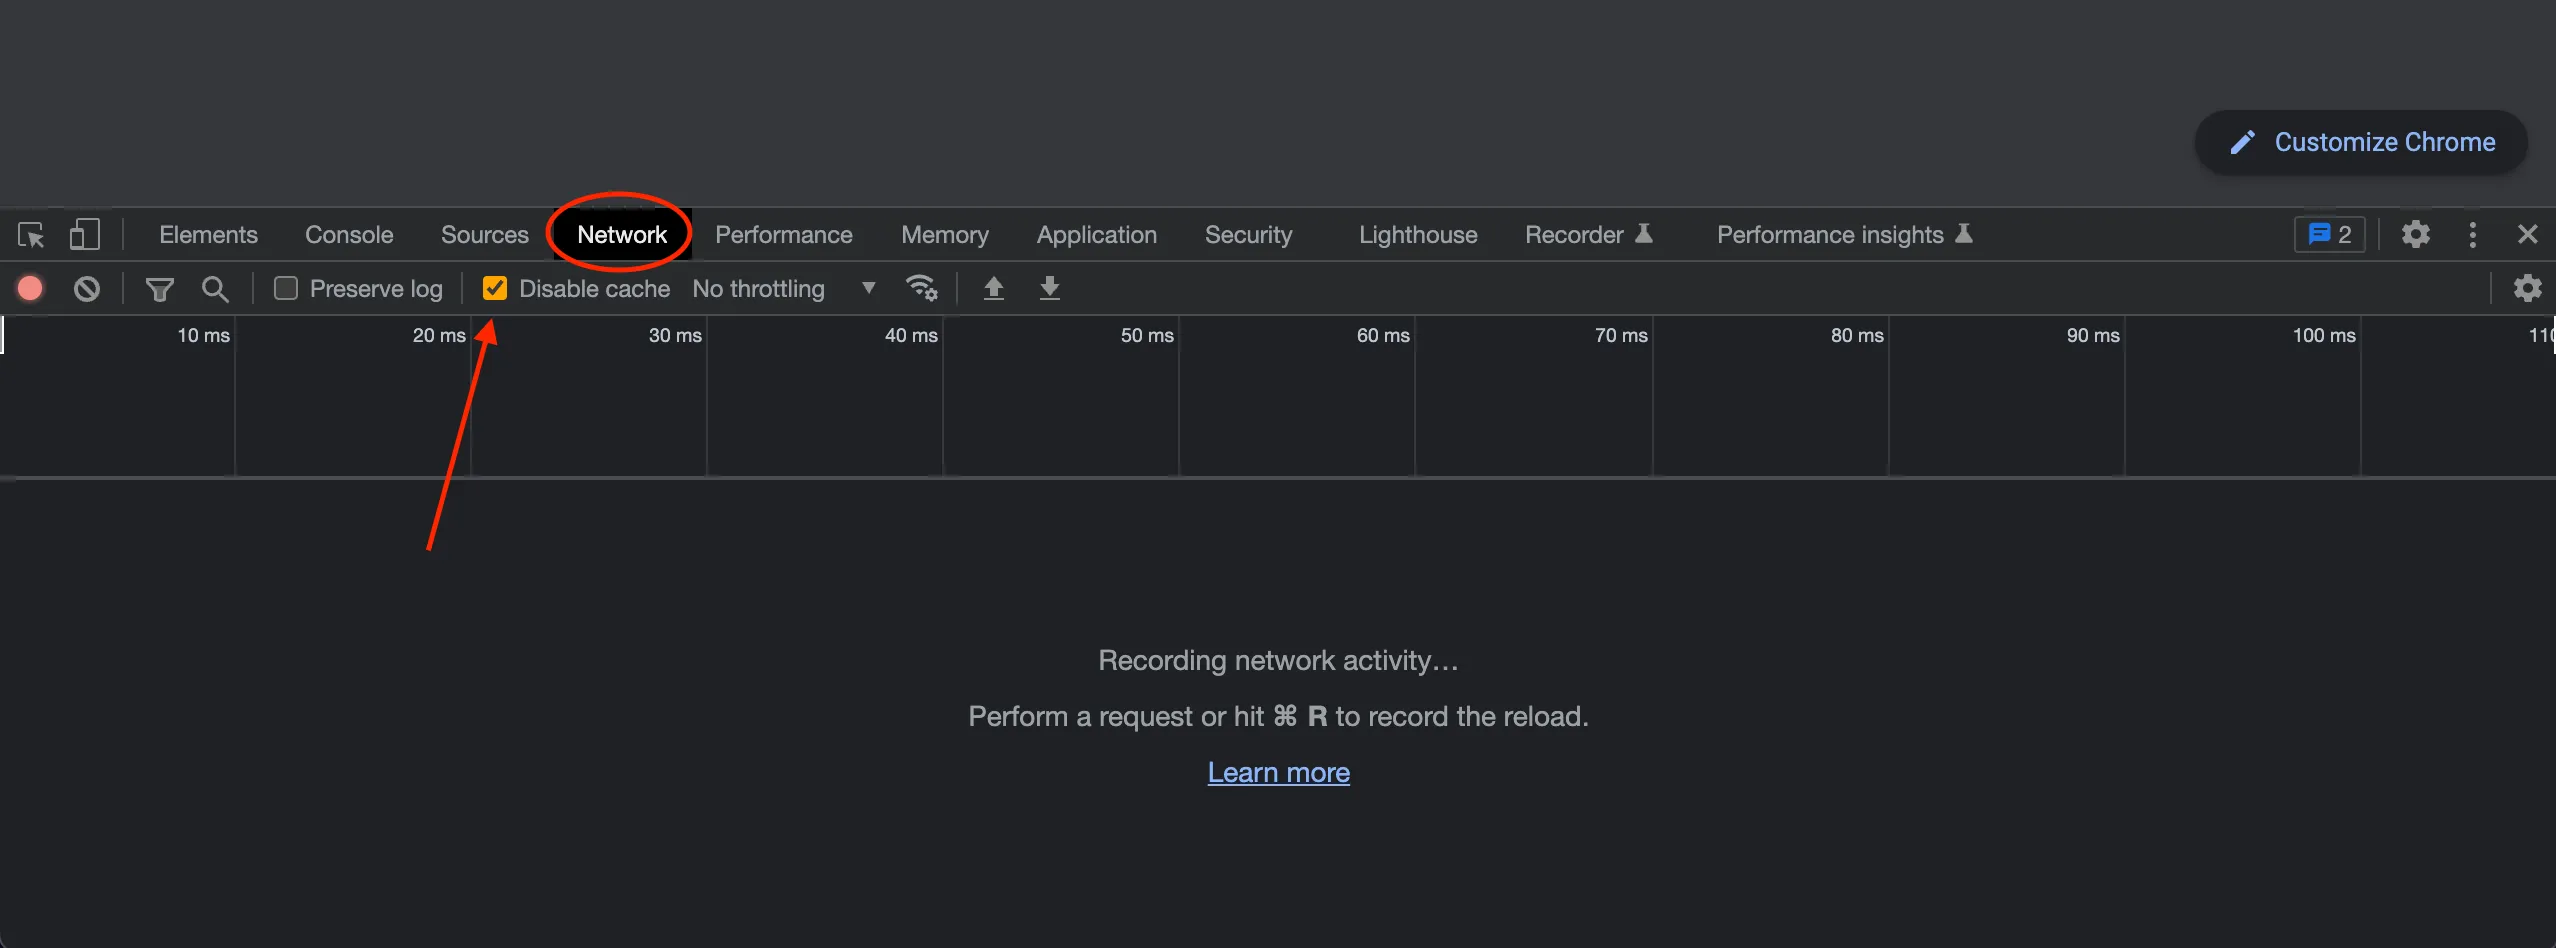Click the Customize Chrome button
2556x948 pixels.
[x=2360, y=142]
